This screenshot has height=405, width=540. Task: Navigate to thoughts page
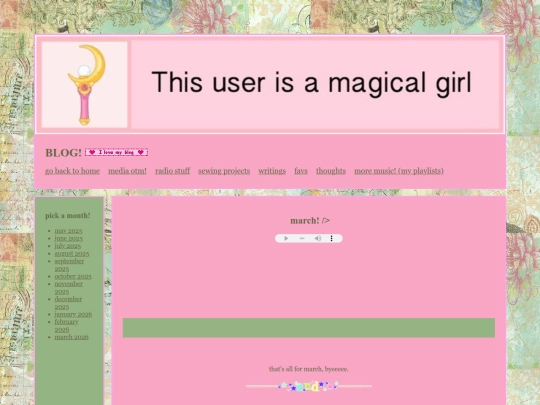point(331,171)
